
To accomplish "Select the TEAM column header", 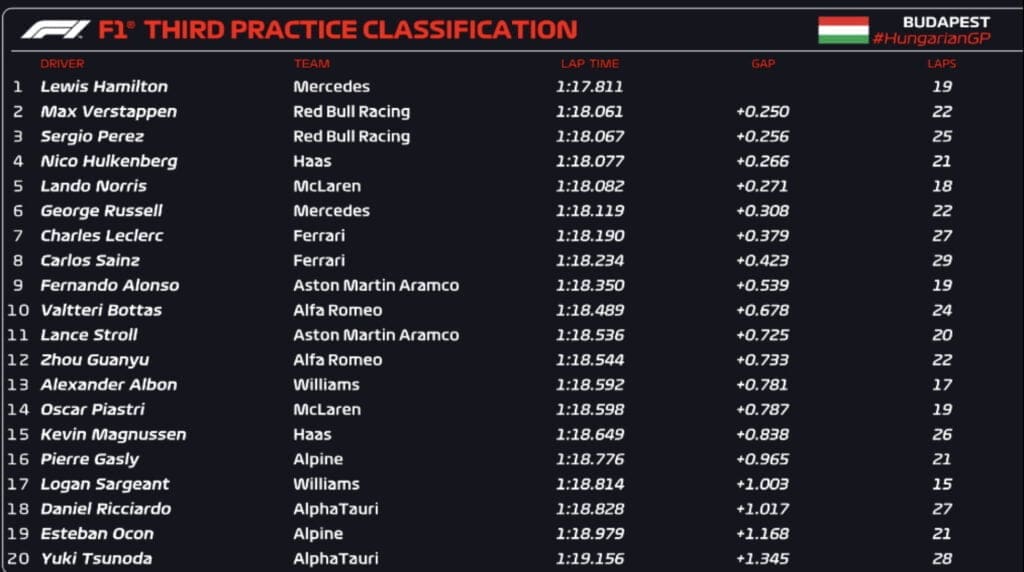I will tap(312, 64).
